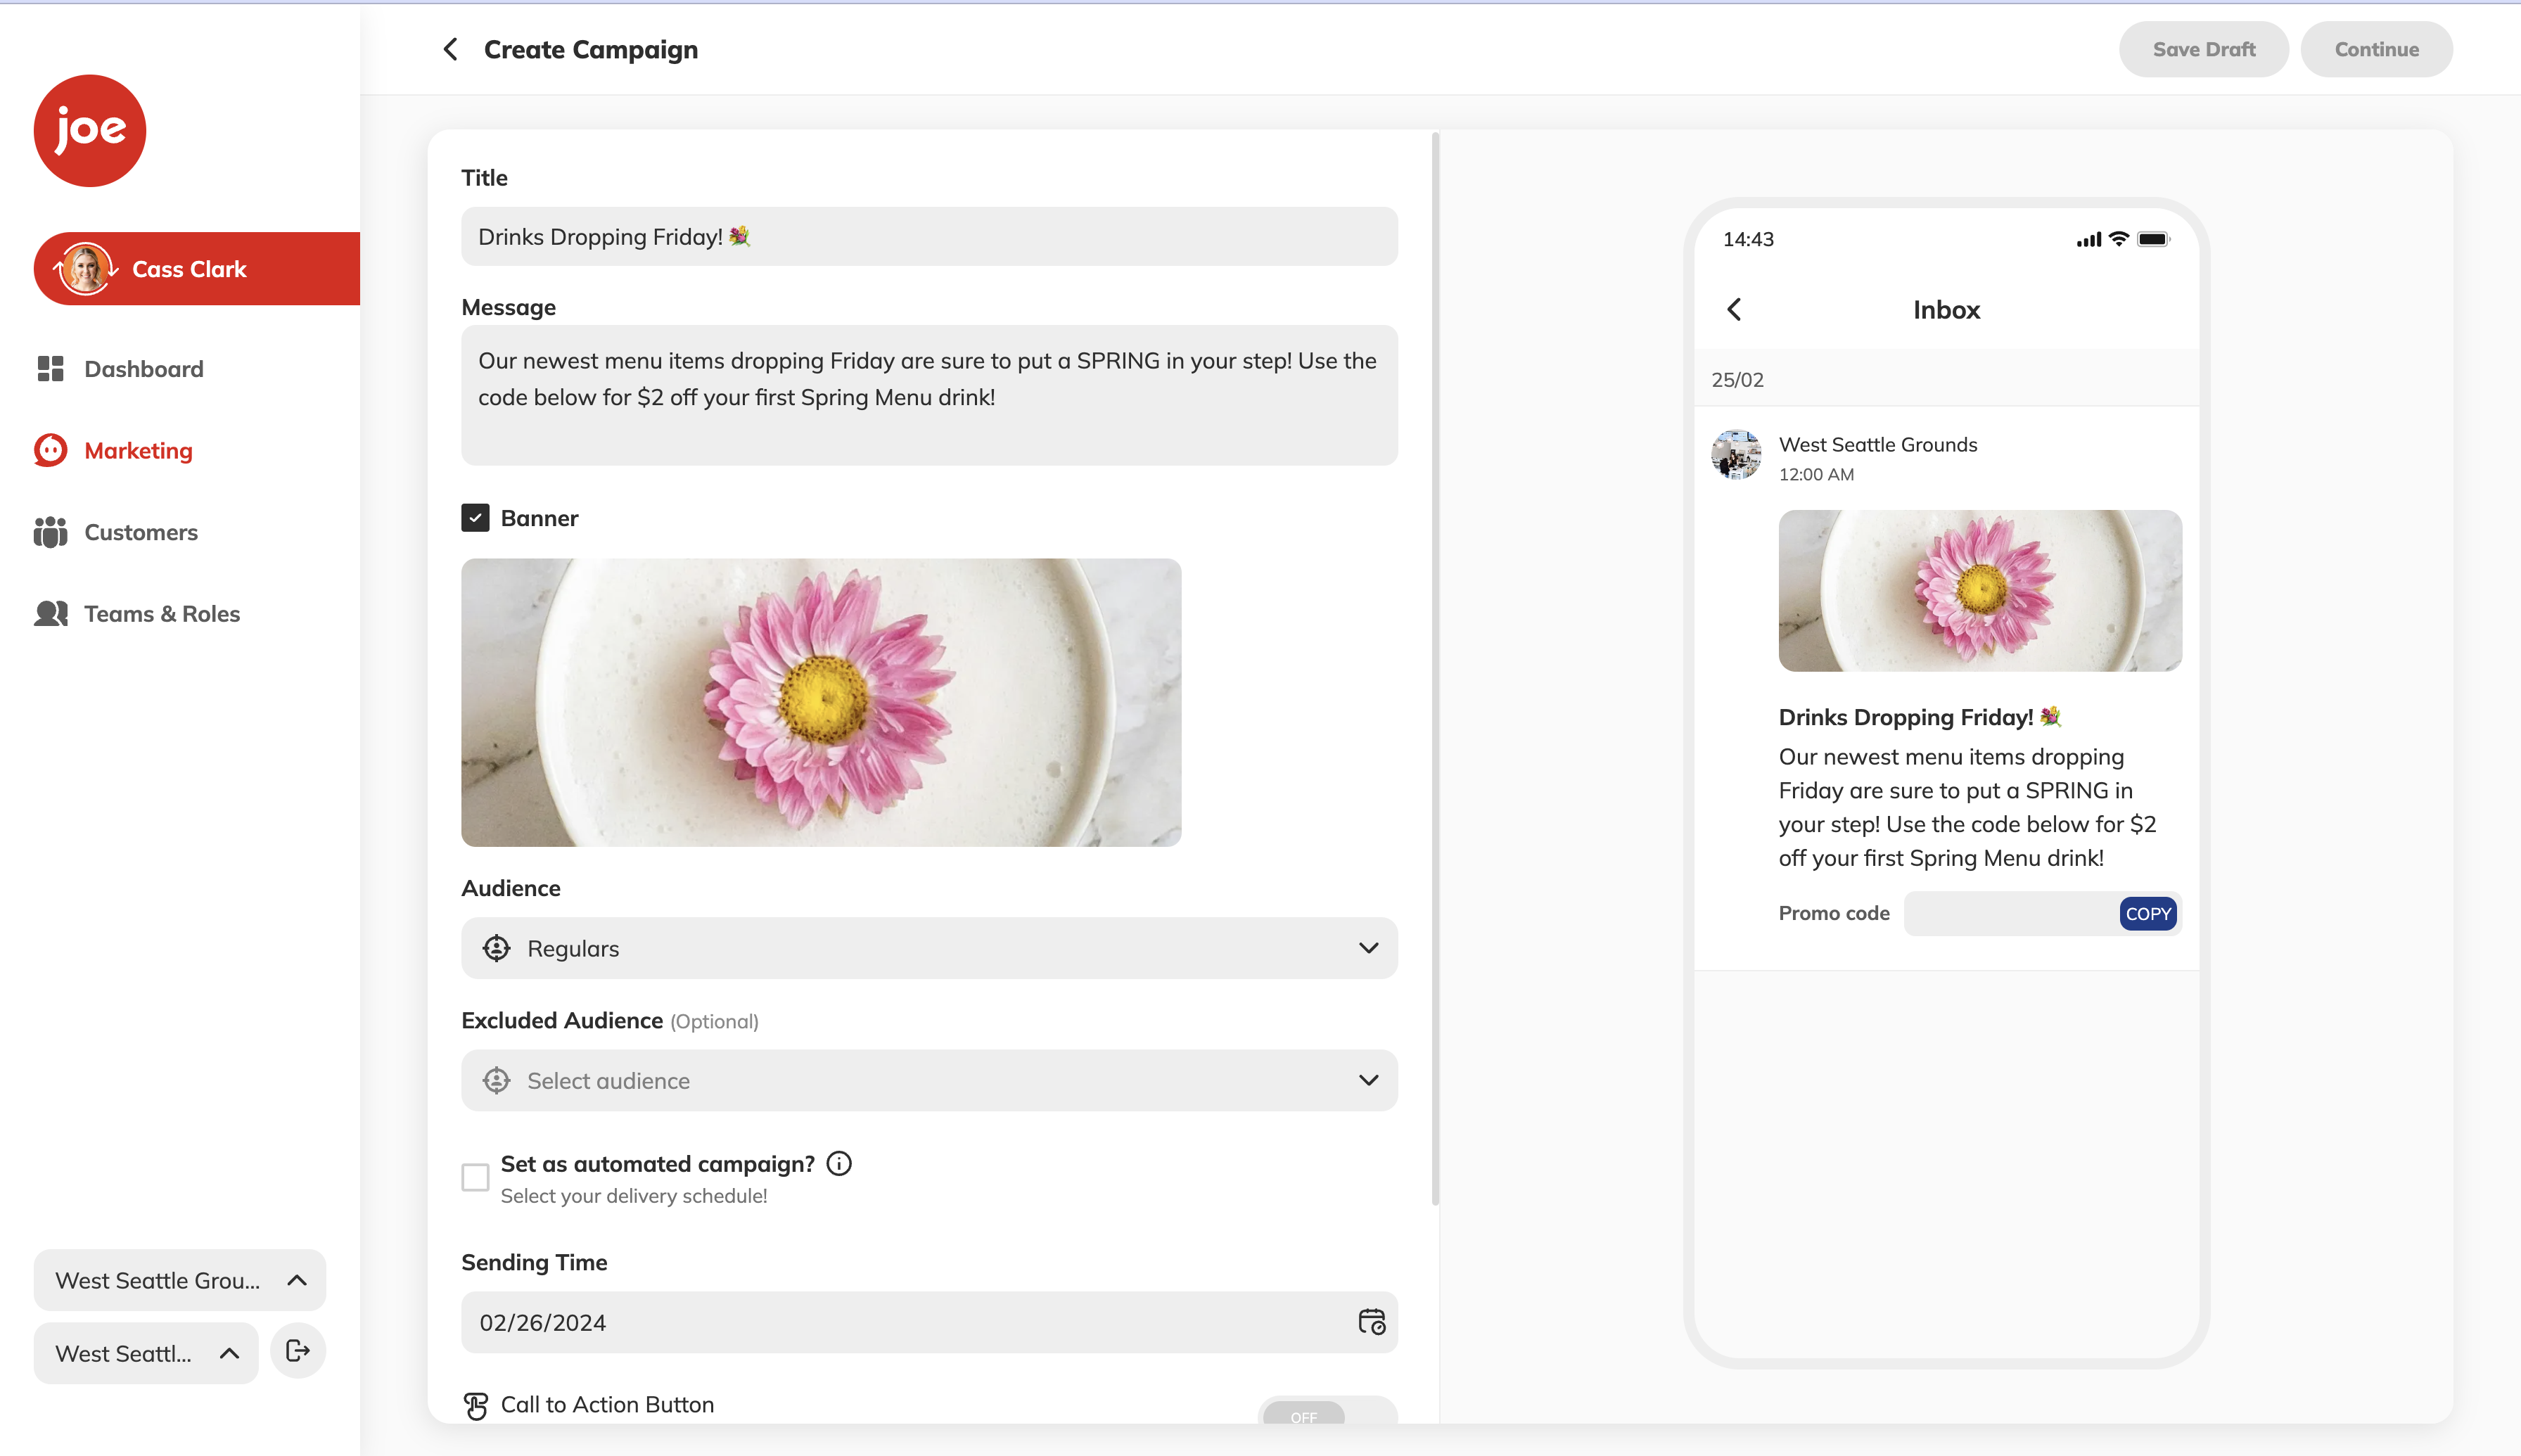Click the 14:43 clock in preview

coord(1748,239)
